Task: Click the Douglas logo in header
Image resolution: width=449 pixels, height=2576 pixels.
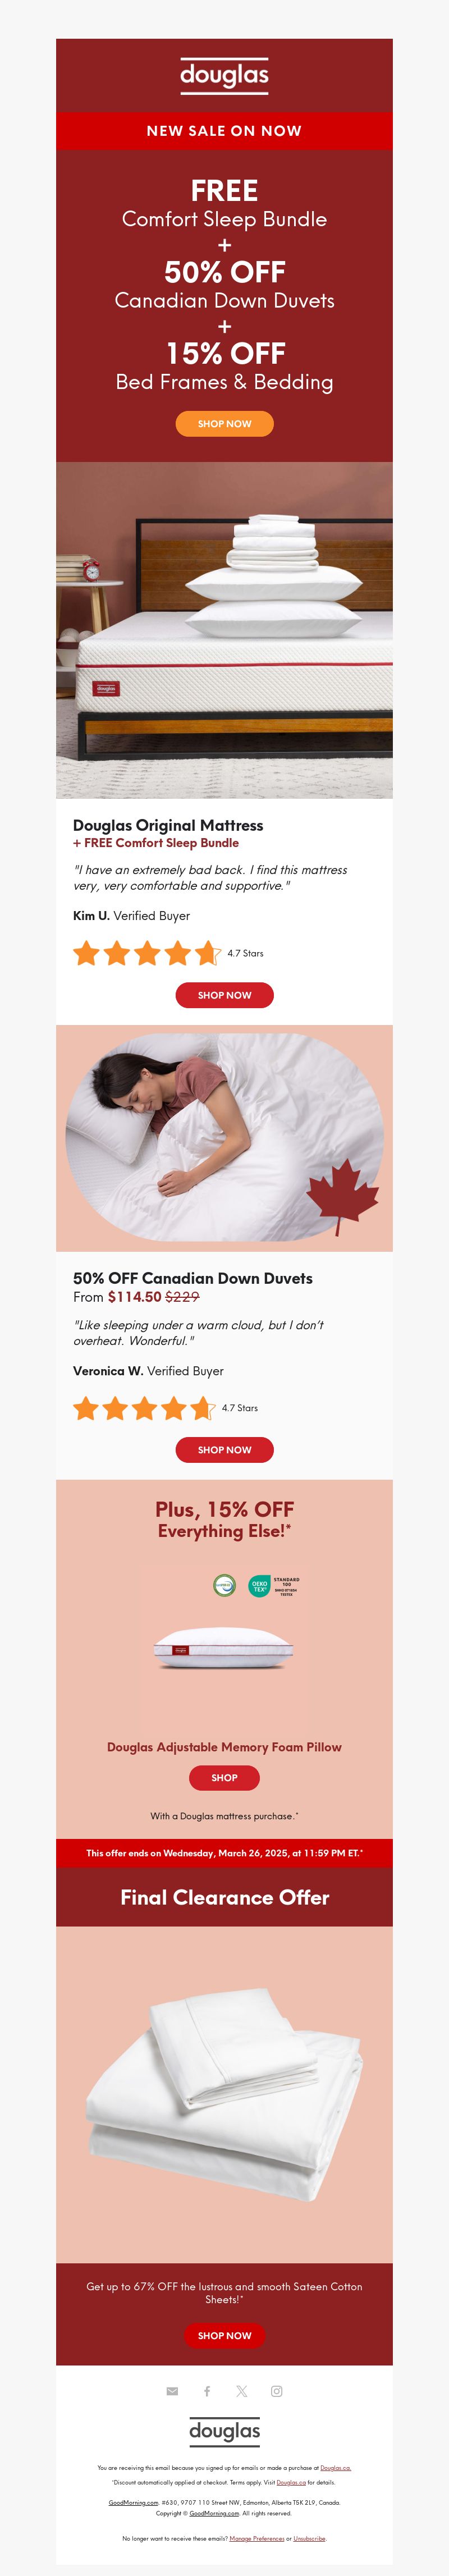Action: point(224,76)
